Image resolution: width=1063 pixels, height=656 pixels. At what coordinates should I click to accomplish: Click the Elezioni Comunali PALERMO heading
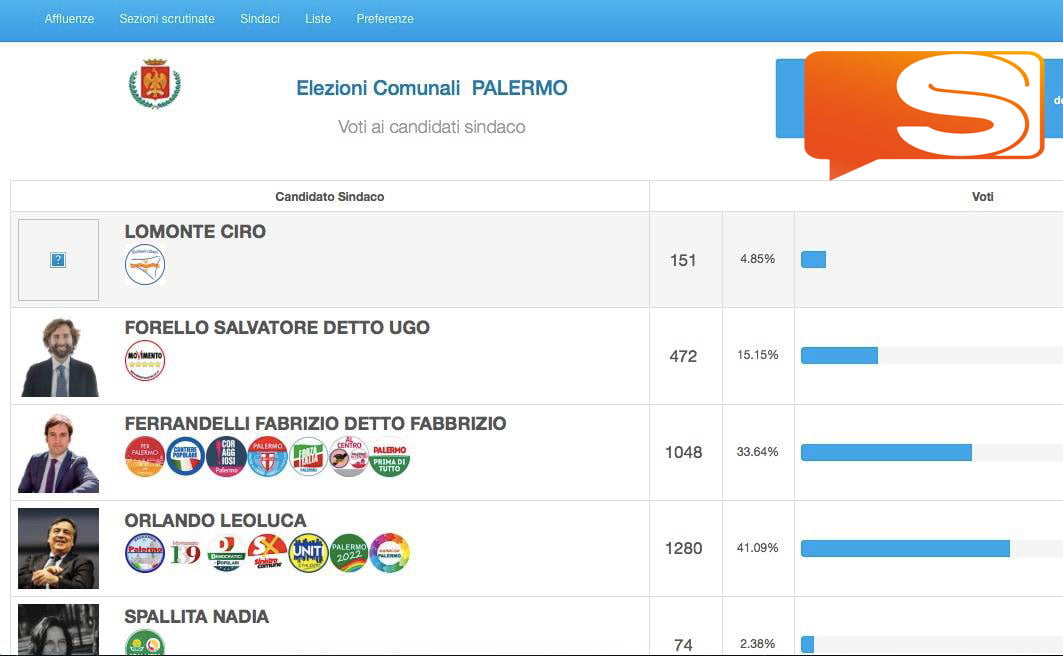pos(432,88)
